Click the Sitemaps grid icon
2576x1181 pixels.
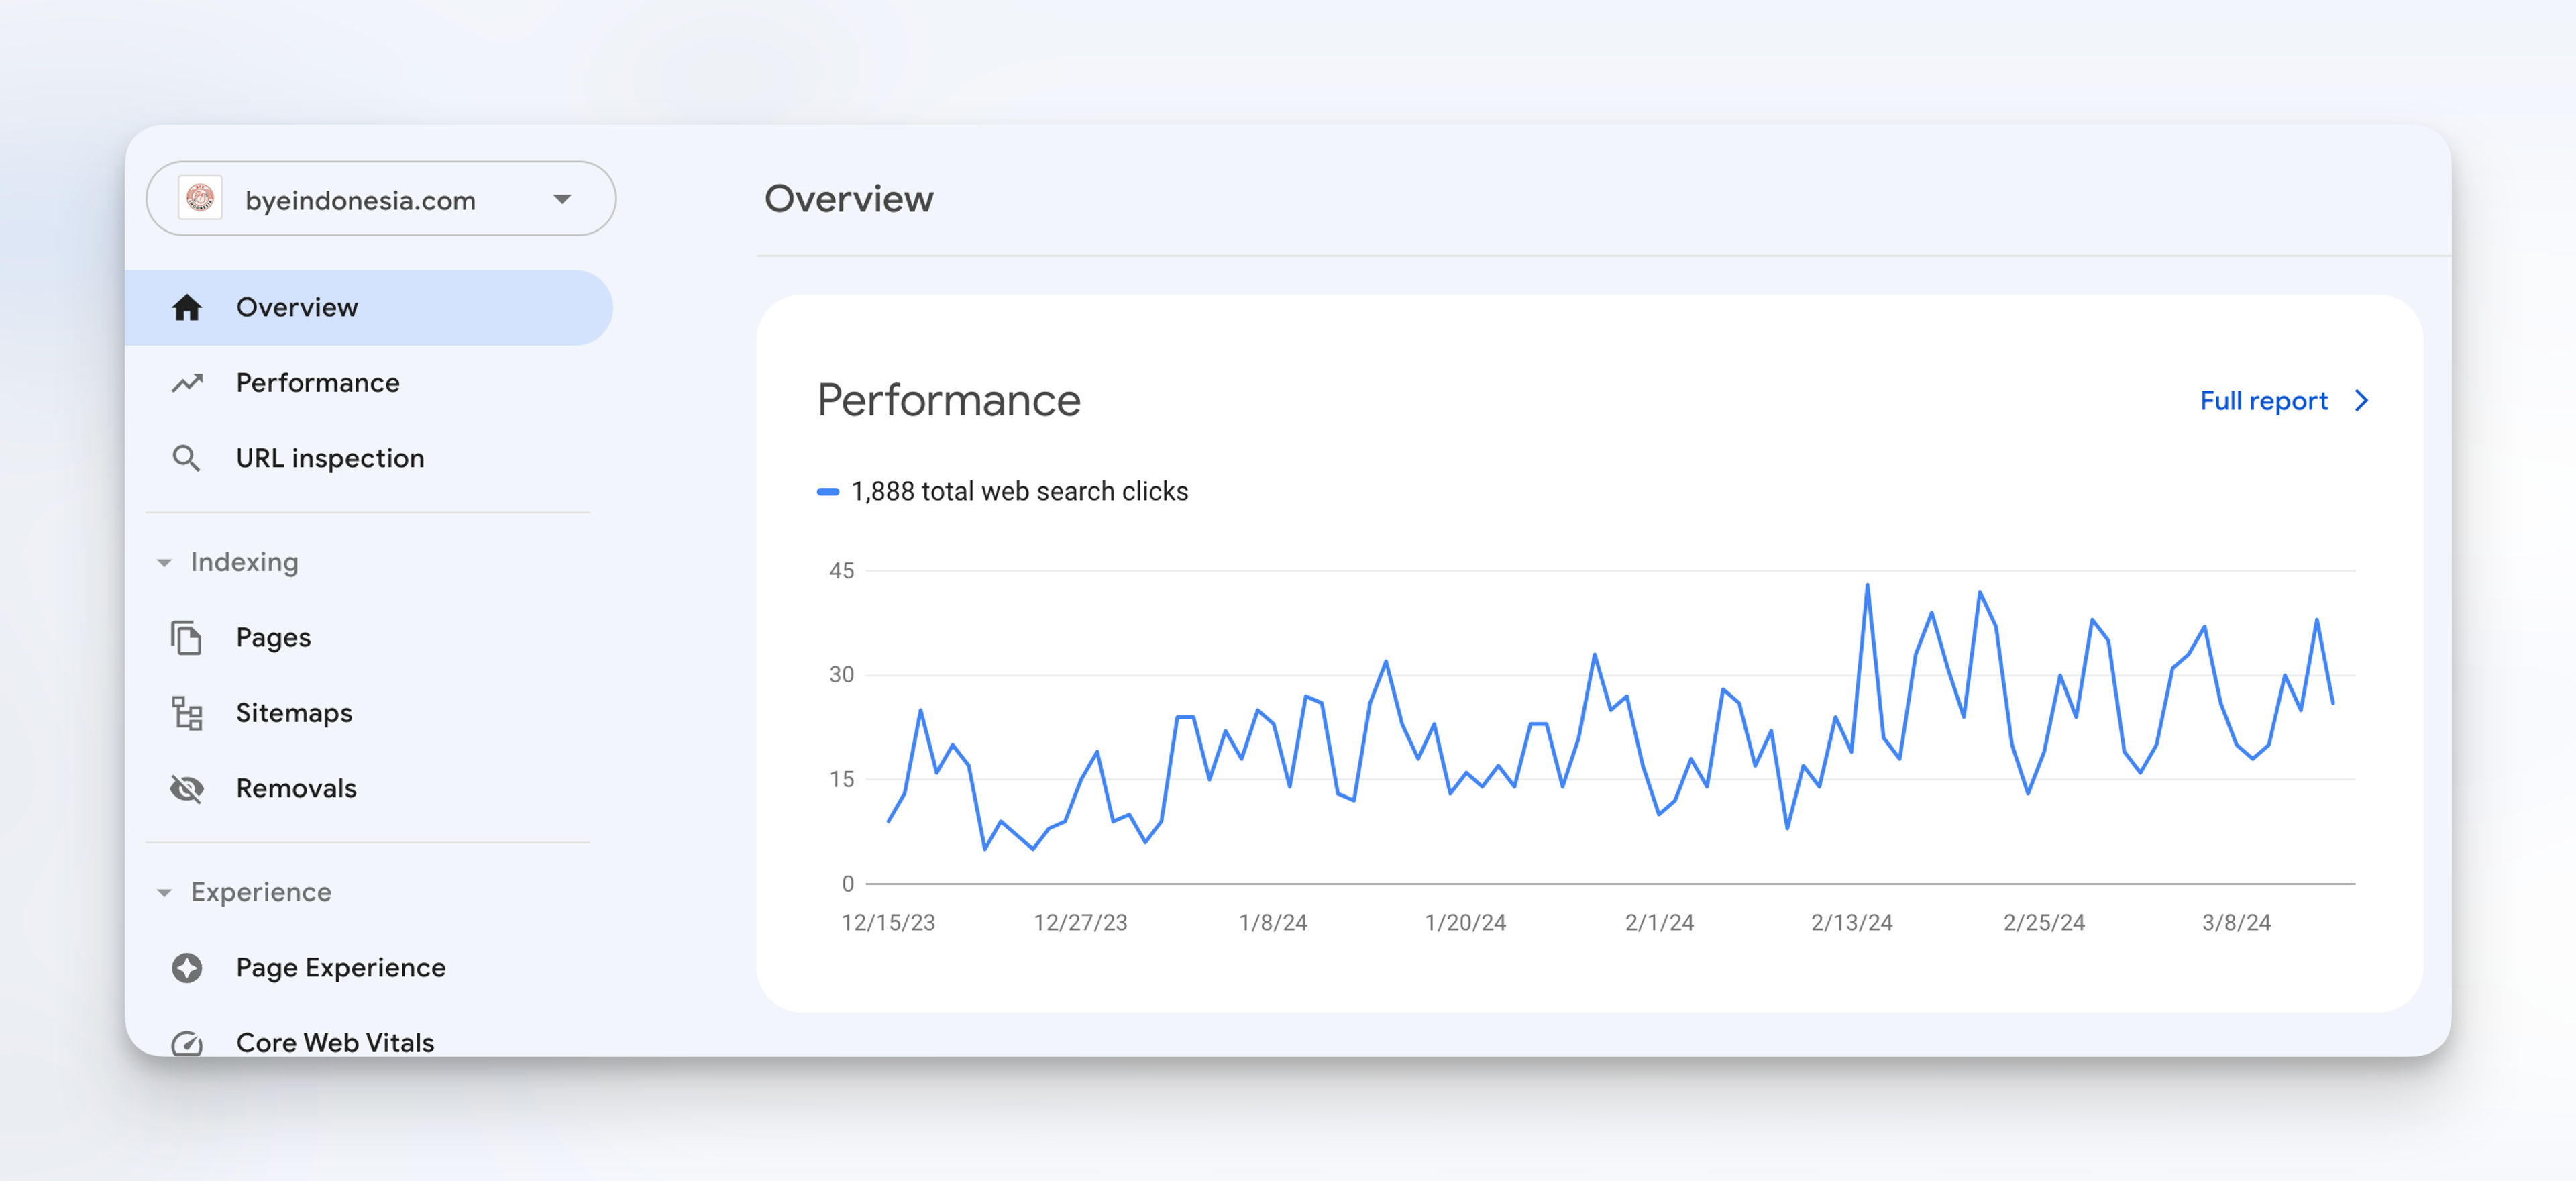tap(186, 711)
